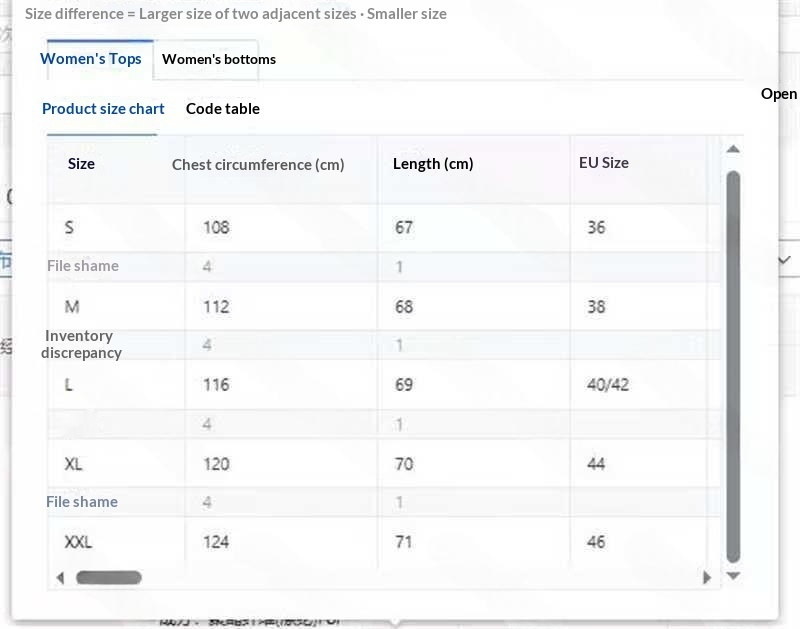
Task: Click the Open link at the right
Action: (779, 94)
